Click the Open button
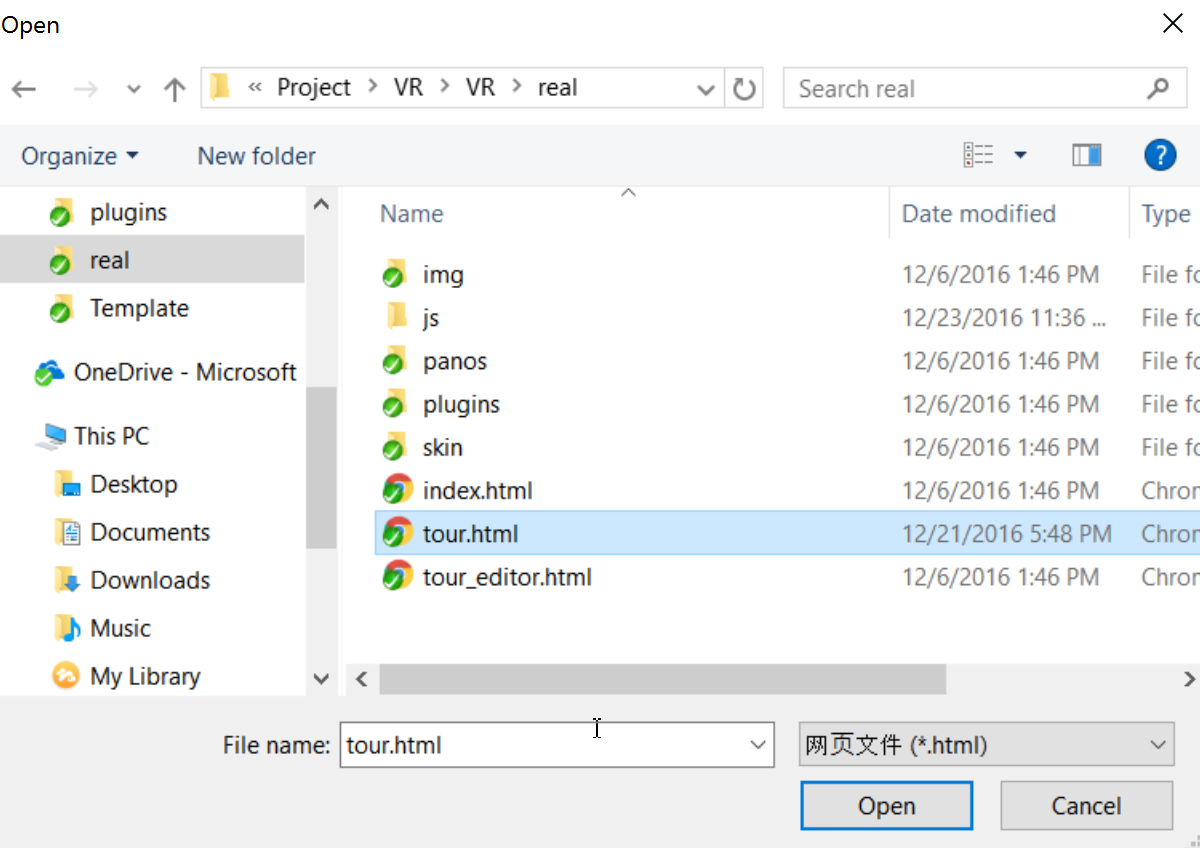This screenshot has width=1200, height=848. 886,806
